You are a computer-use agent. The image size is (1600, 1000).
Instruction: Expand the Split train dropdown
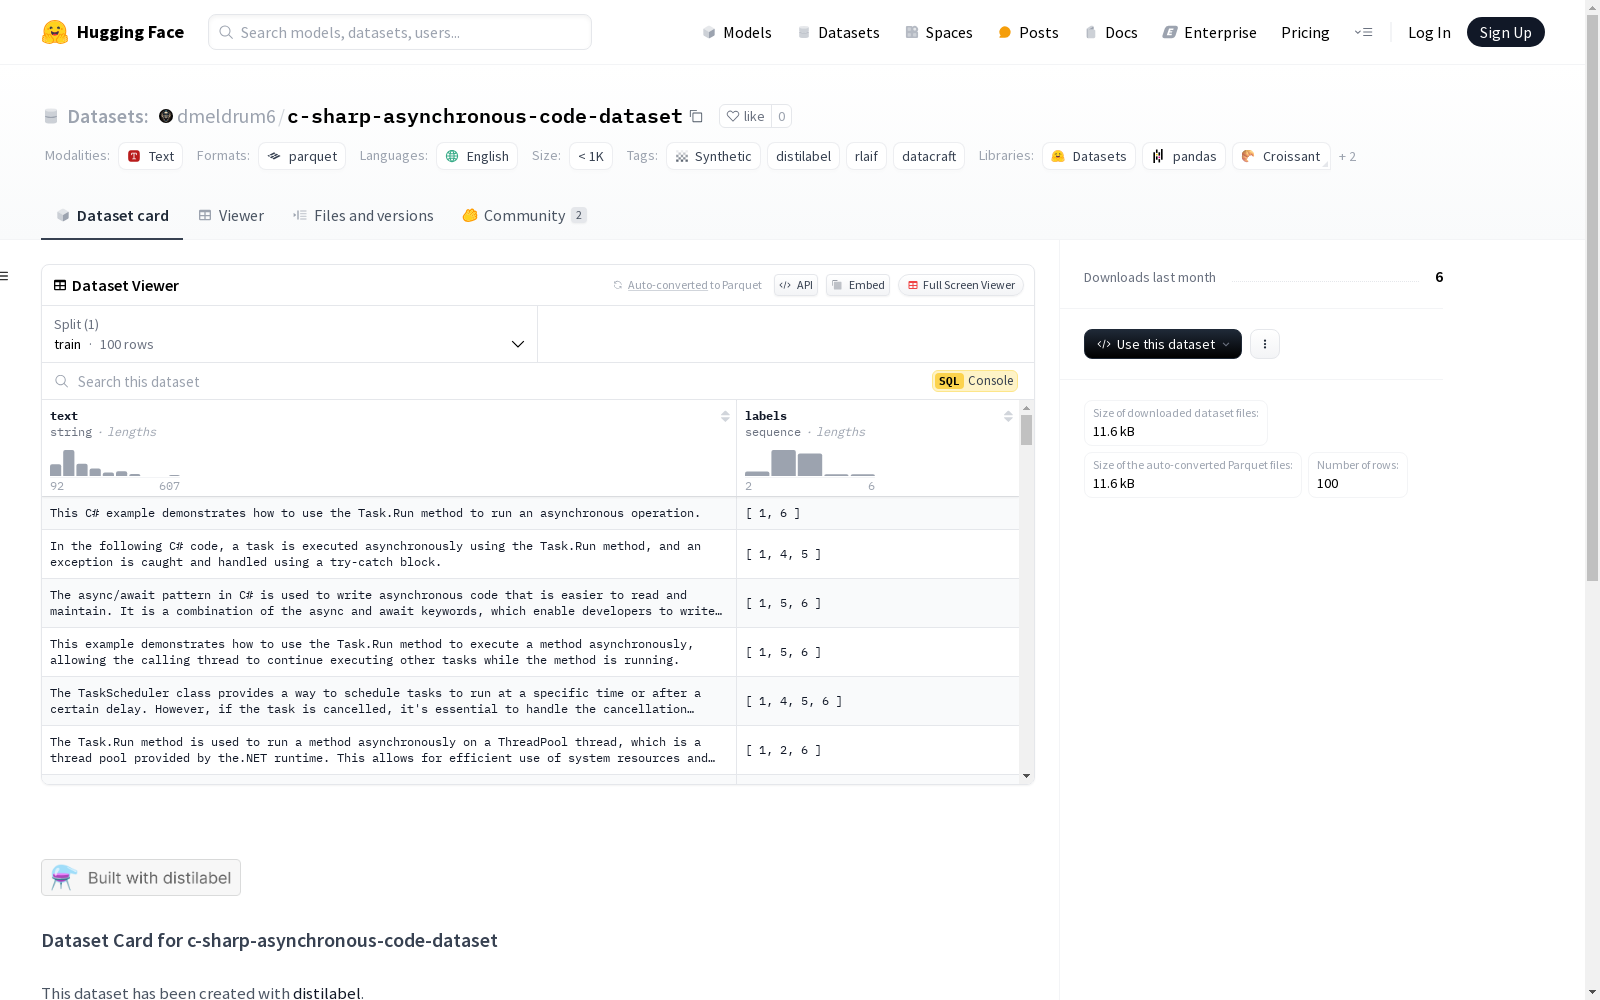tap(290, 334)
